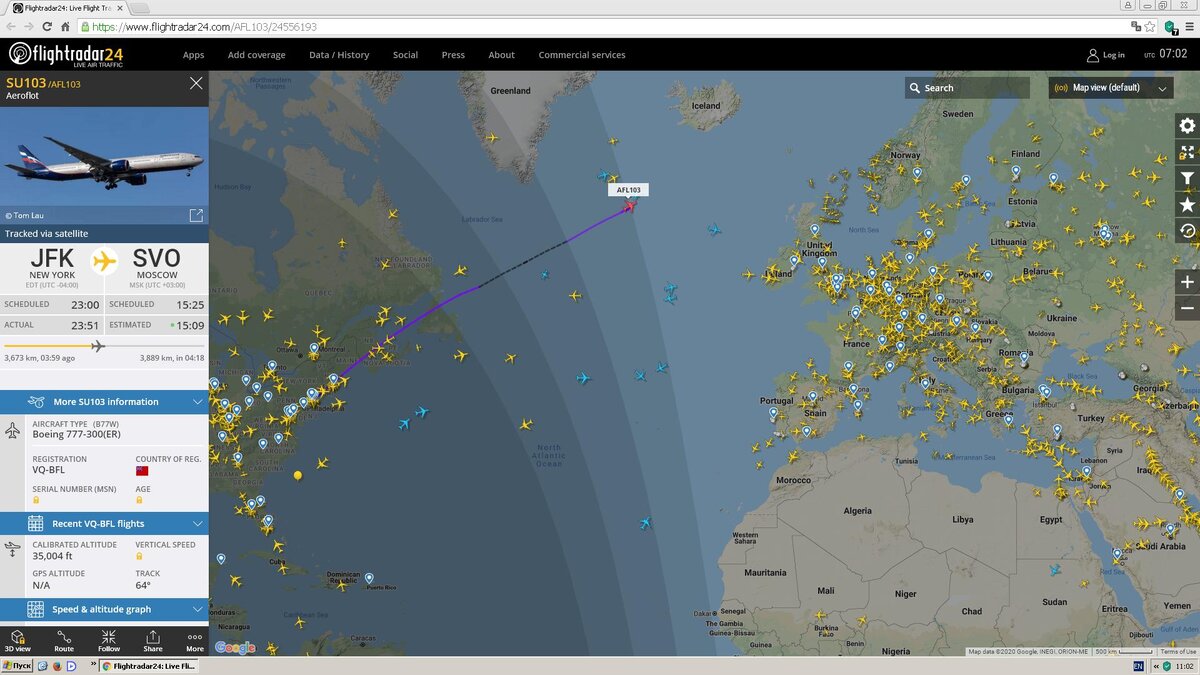The height and width of the screenshot is (675, 1200).
Task: Click the EN language indicator in tray
Action: pos(1138,666)
